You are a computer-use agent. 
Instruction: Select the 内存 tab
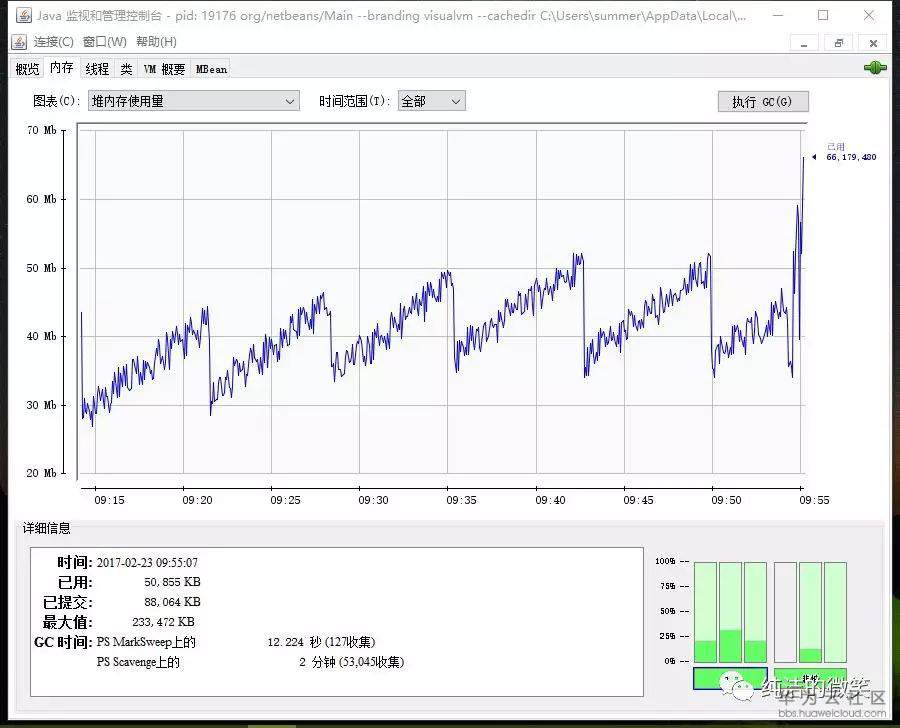tap(61, 68)
